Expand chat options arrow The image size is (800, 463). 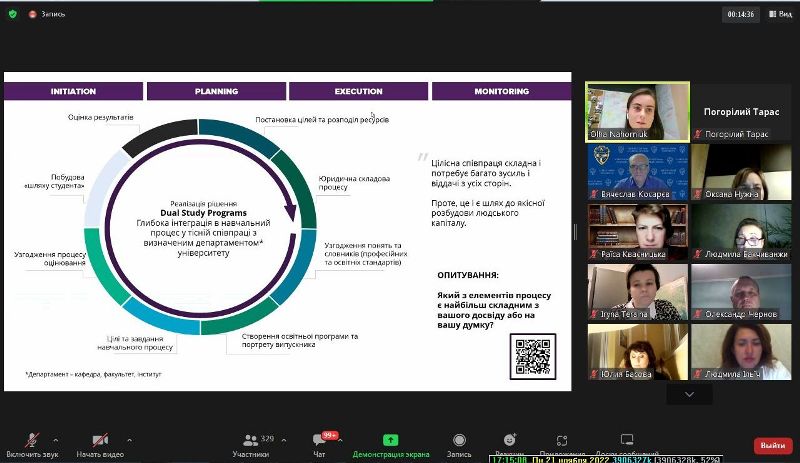coord(340,440)
